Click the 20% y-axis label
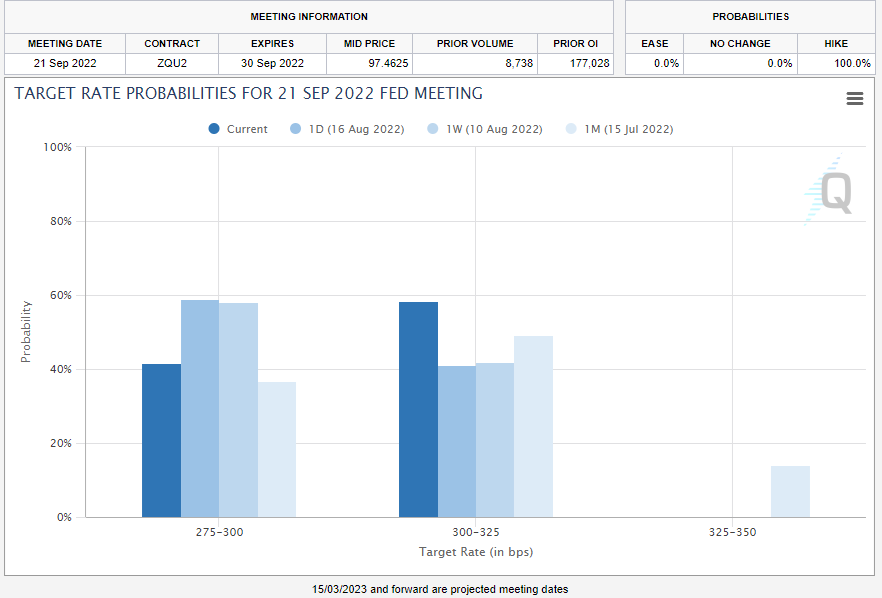This screenshot has height=598, width=882. (x=61, y=443)
